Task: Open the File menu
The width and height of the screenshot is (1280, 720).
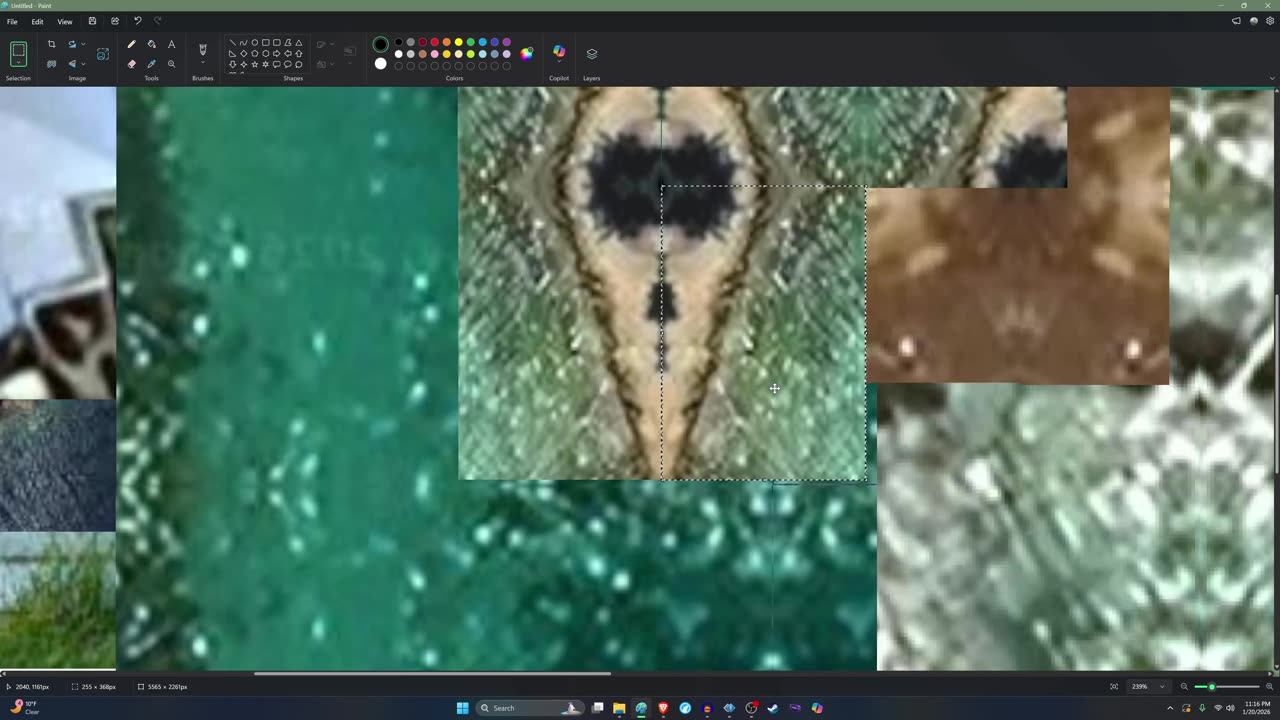Action: 12,21
